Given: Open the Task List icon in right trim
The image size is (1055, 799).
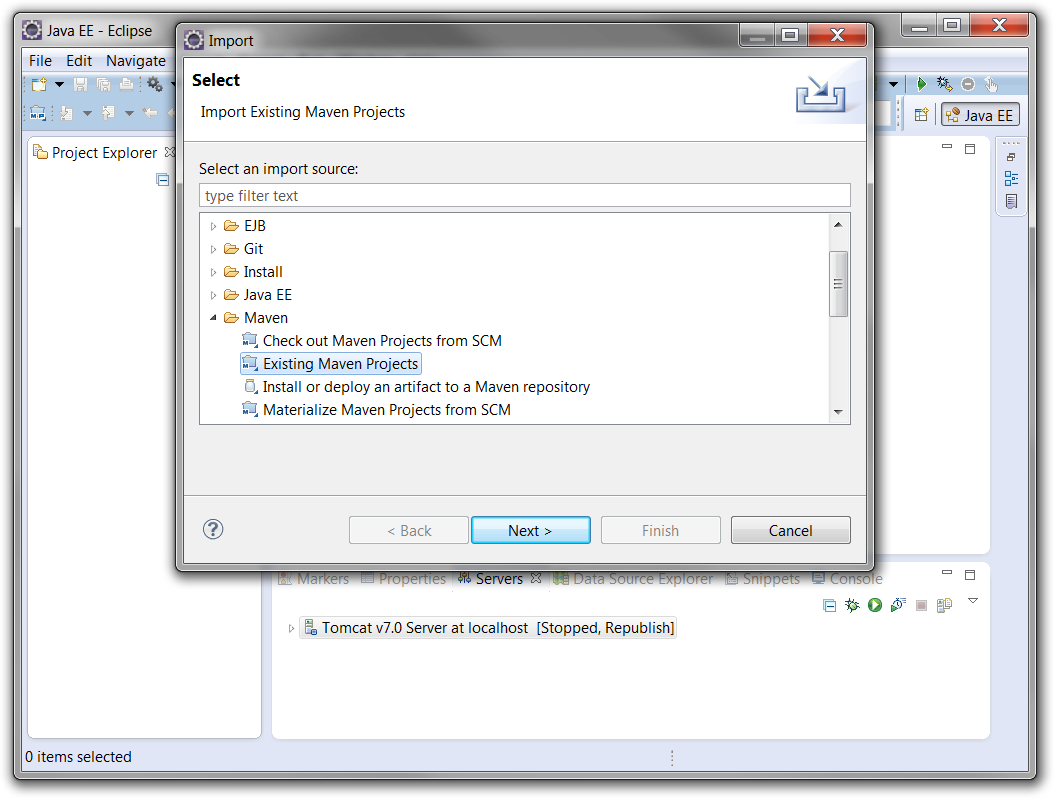Looking at the screenshot, I should pyautogui.click(x=1011, y=201).
